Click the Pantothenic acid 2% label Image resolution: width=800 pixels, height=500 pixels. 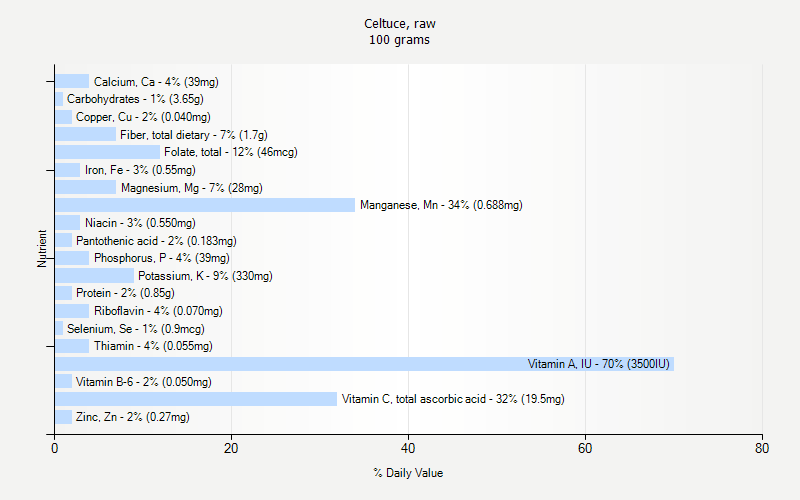point(156,241)
